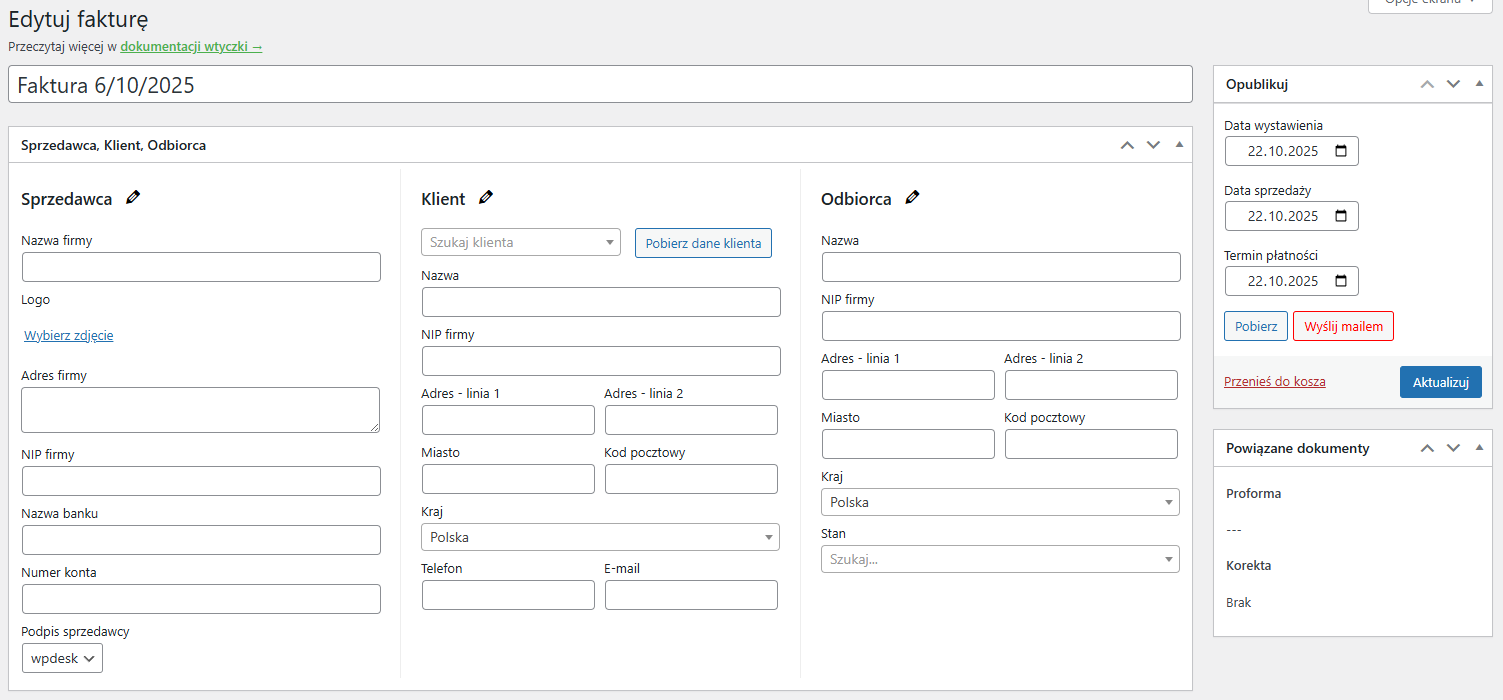Click the Pobierz dane klienta button
This screenshot has height=700, width=1503.
703,243
